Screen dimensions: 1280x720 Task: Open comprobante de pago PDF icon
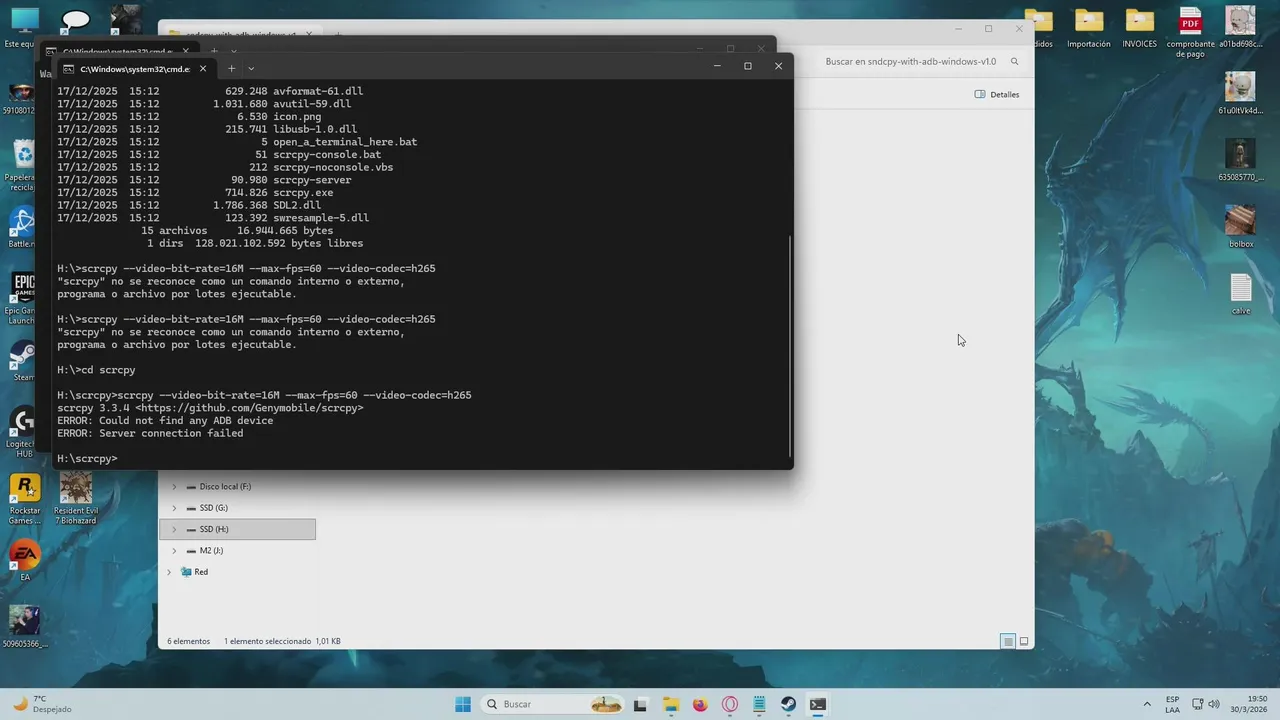[x=1190, y=33]
